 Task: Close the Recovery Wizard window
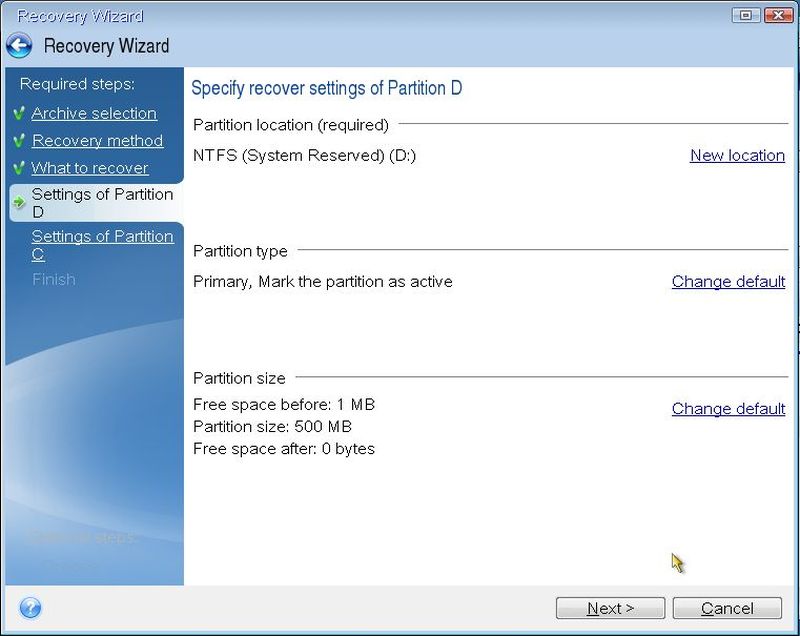pyautogui.click(x=776, y=15)
